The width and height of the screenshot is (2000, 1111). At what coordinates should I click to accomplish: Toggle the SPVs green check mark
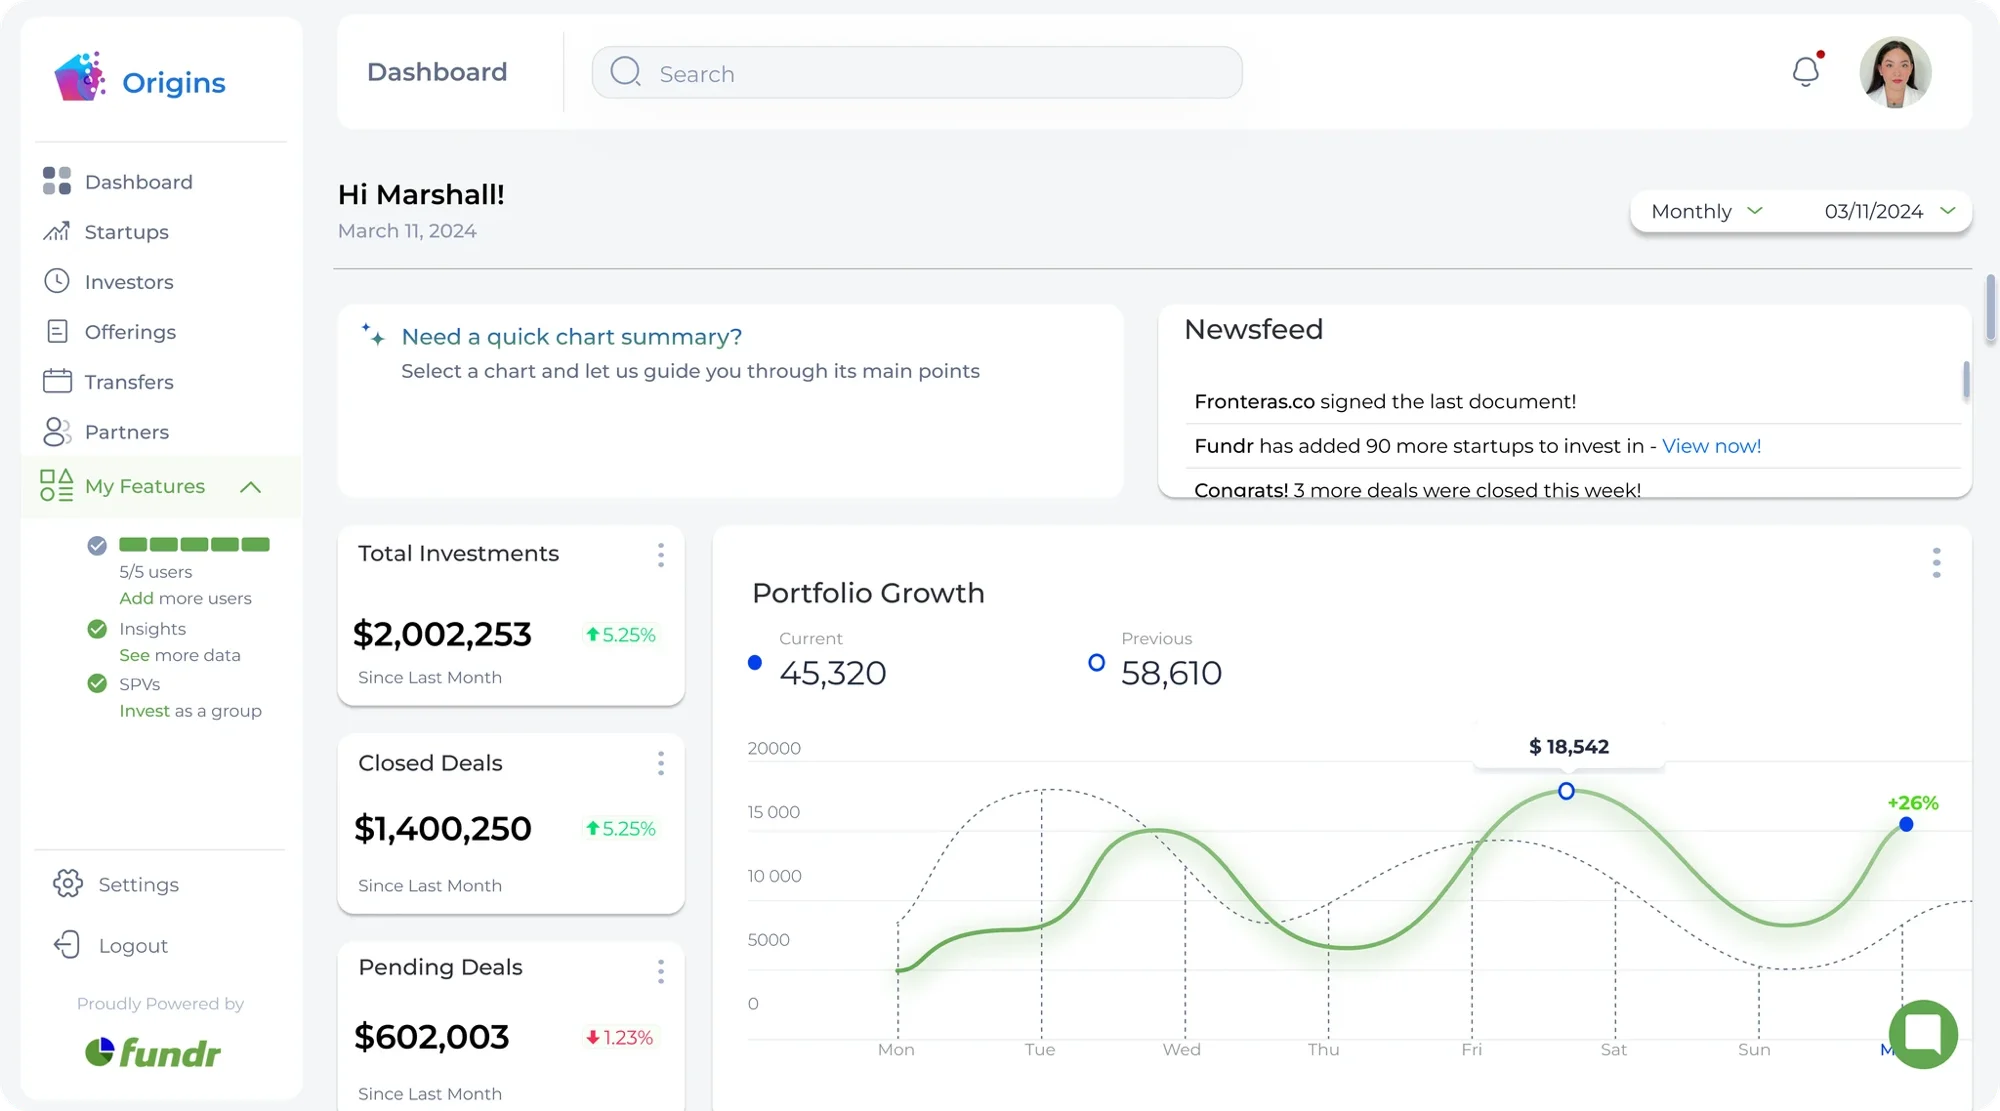(97, 684)
